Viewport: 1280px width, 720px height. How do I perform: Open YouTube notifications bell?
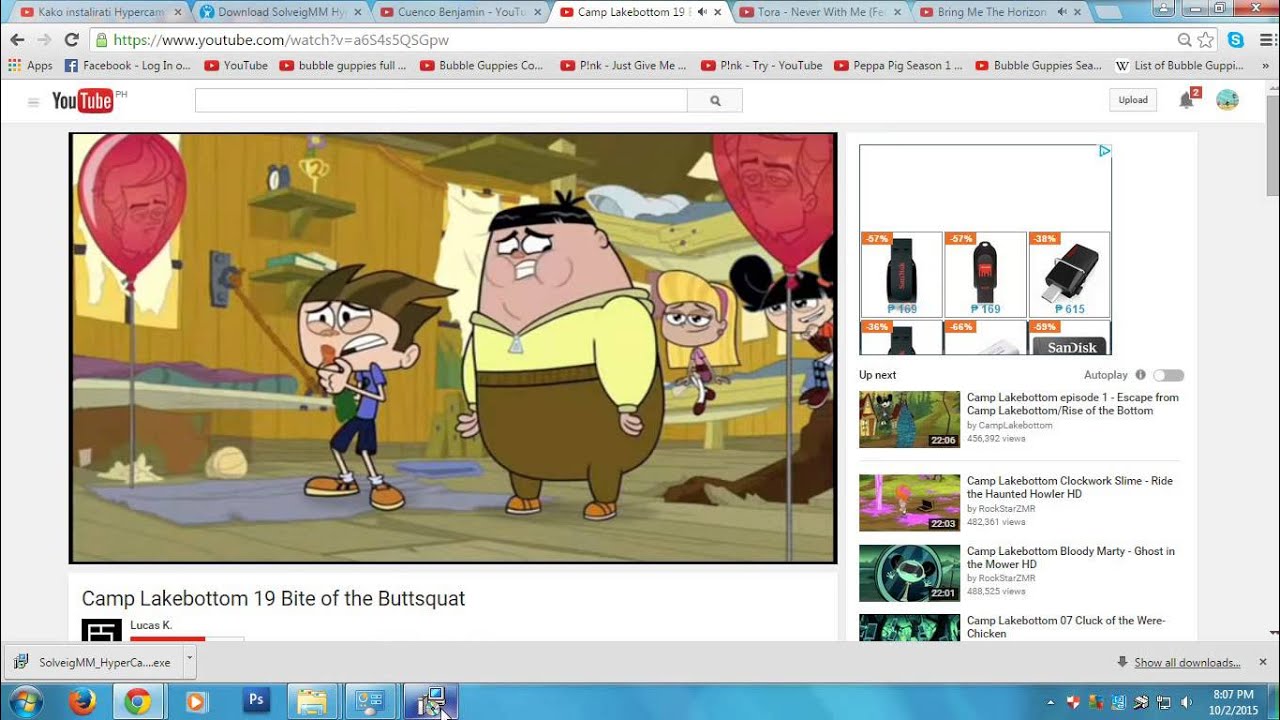(x=1187, y=99)
